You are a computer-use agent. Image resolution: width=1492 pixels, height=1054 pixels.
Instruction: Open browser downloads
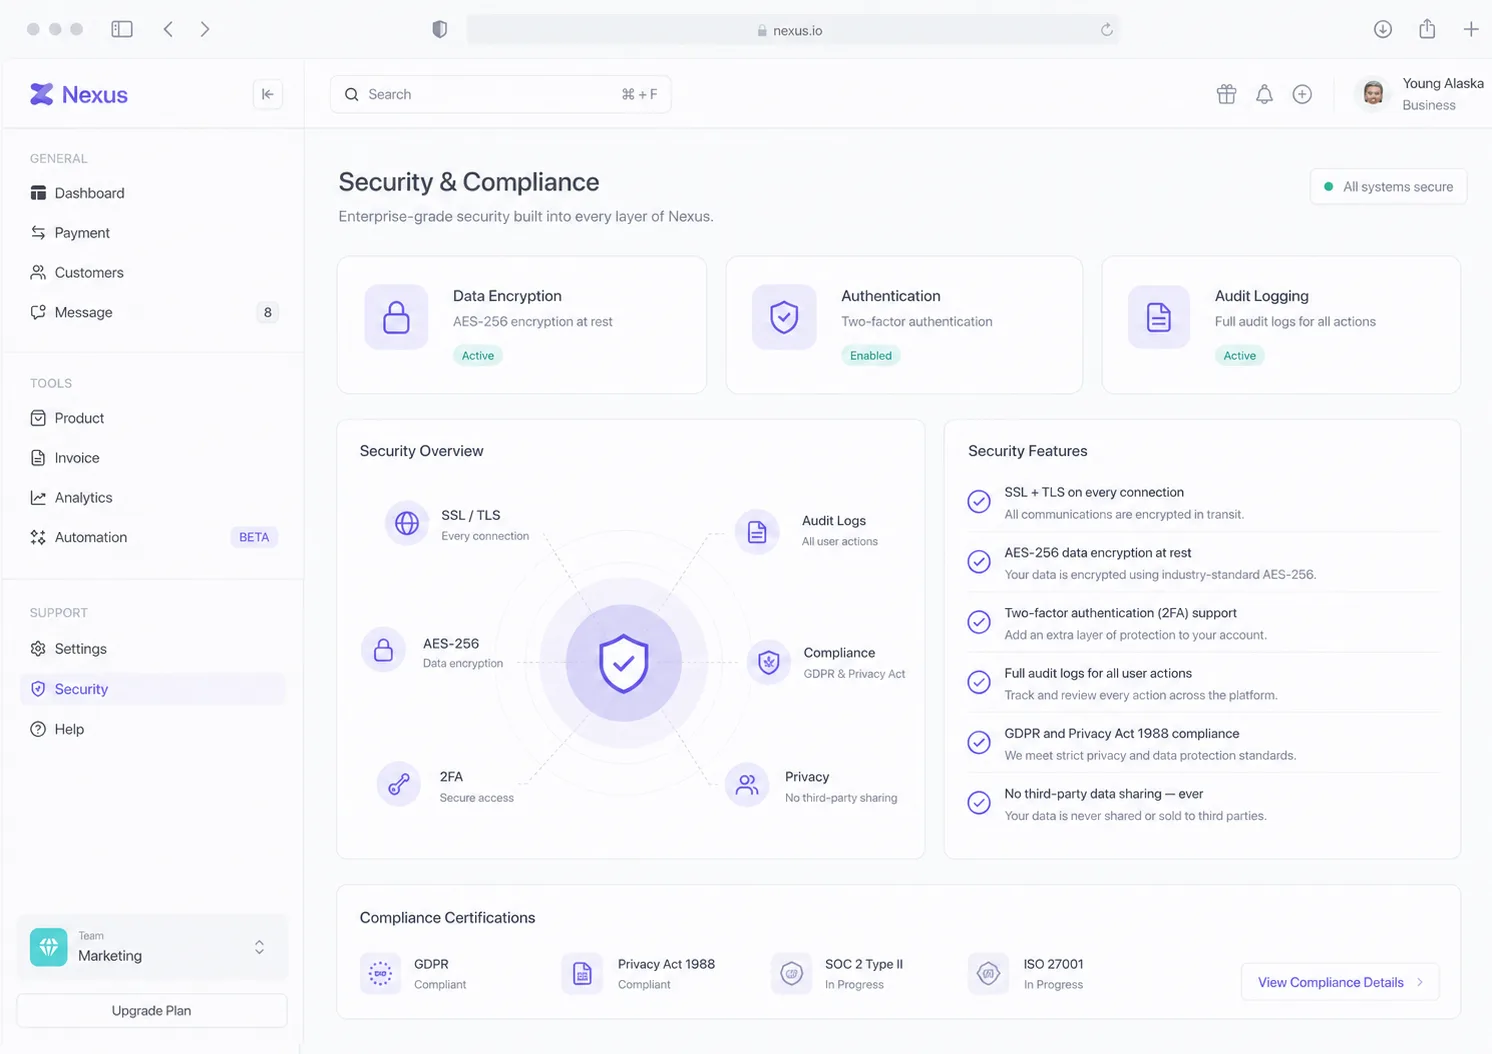coord(1383,29)
